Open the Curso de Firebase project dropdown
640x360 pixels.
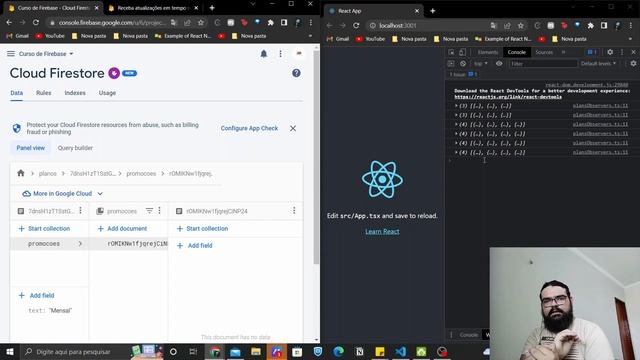[46, 54]
